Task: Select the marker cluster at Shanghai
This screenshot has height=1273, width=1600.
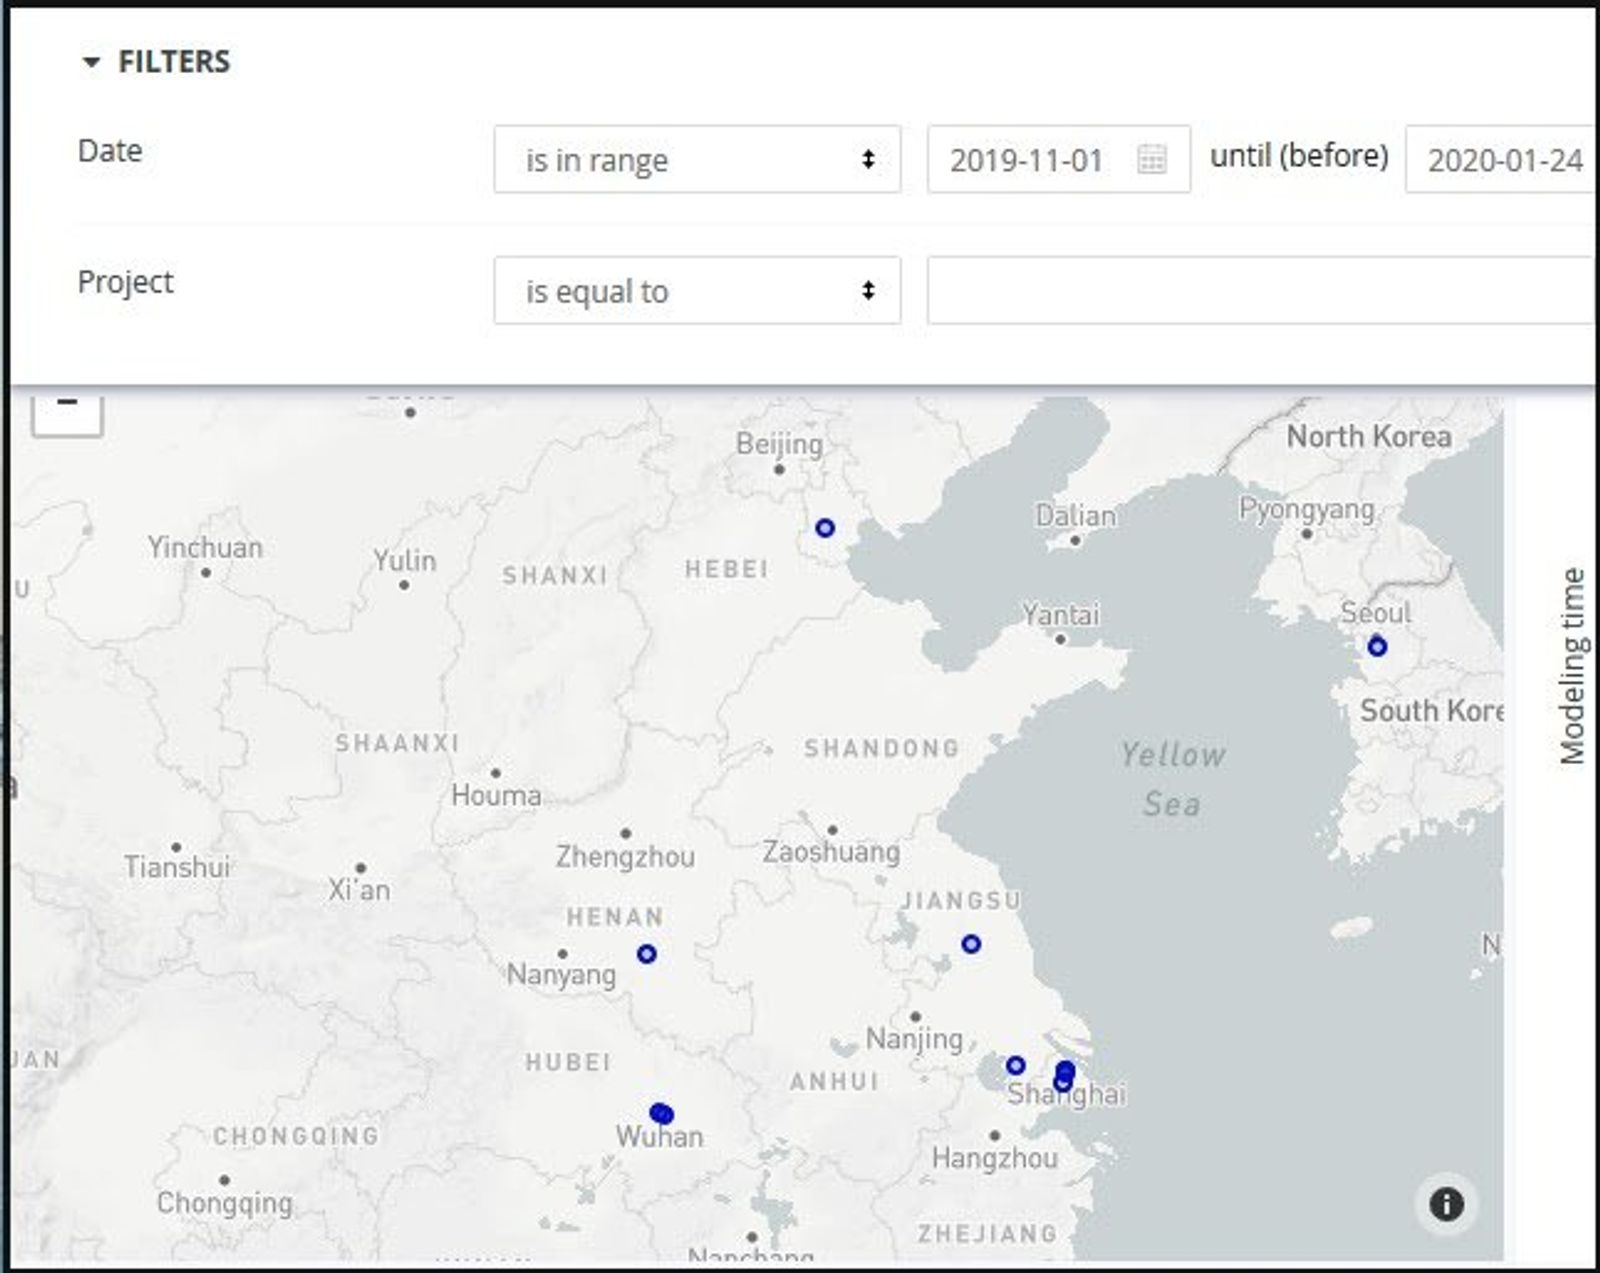Action: tap(1064, 1076)
